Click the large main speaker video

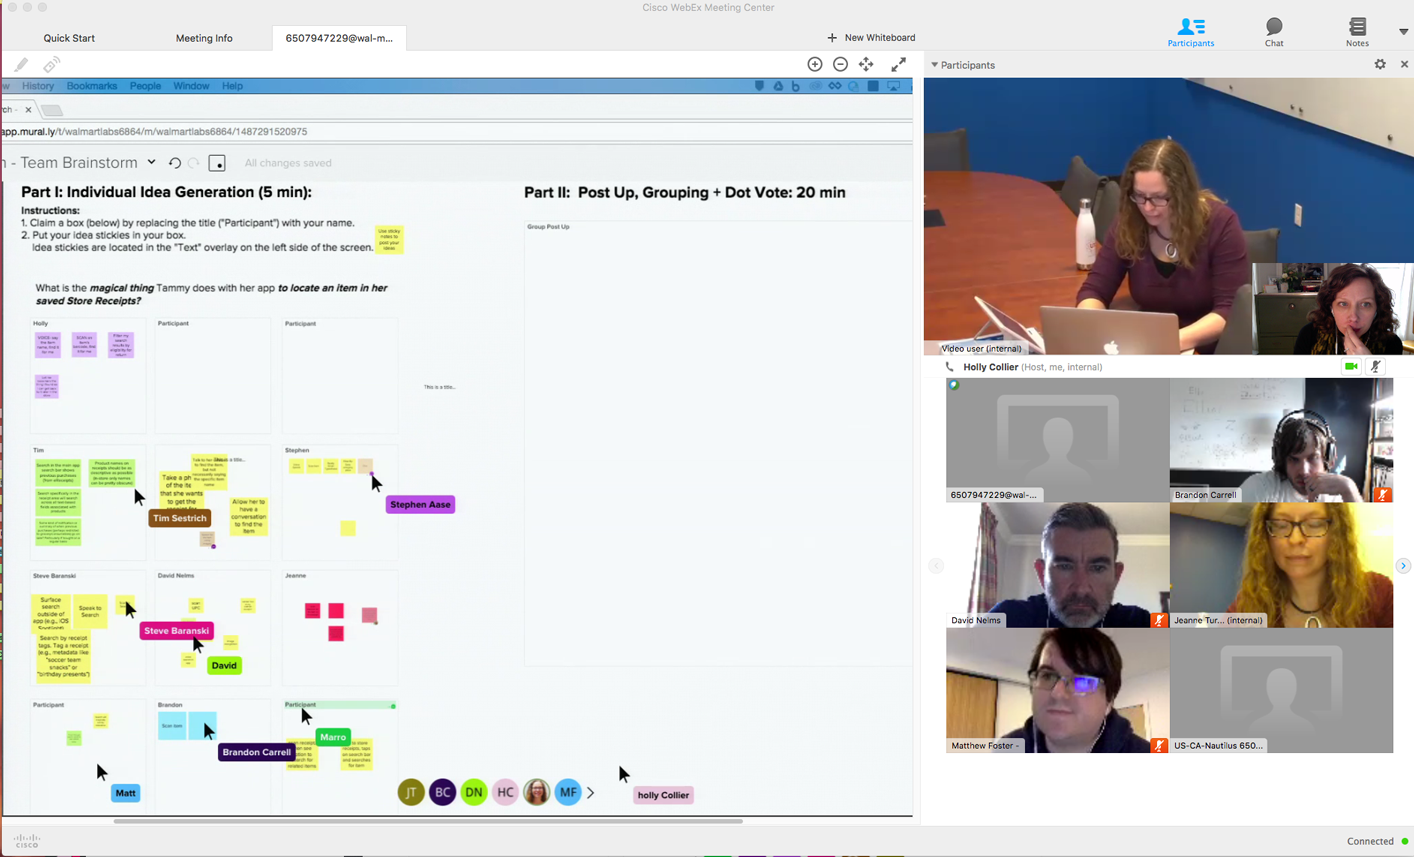(x=1169, y=216)
